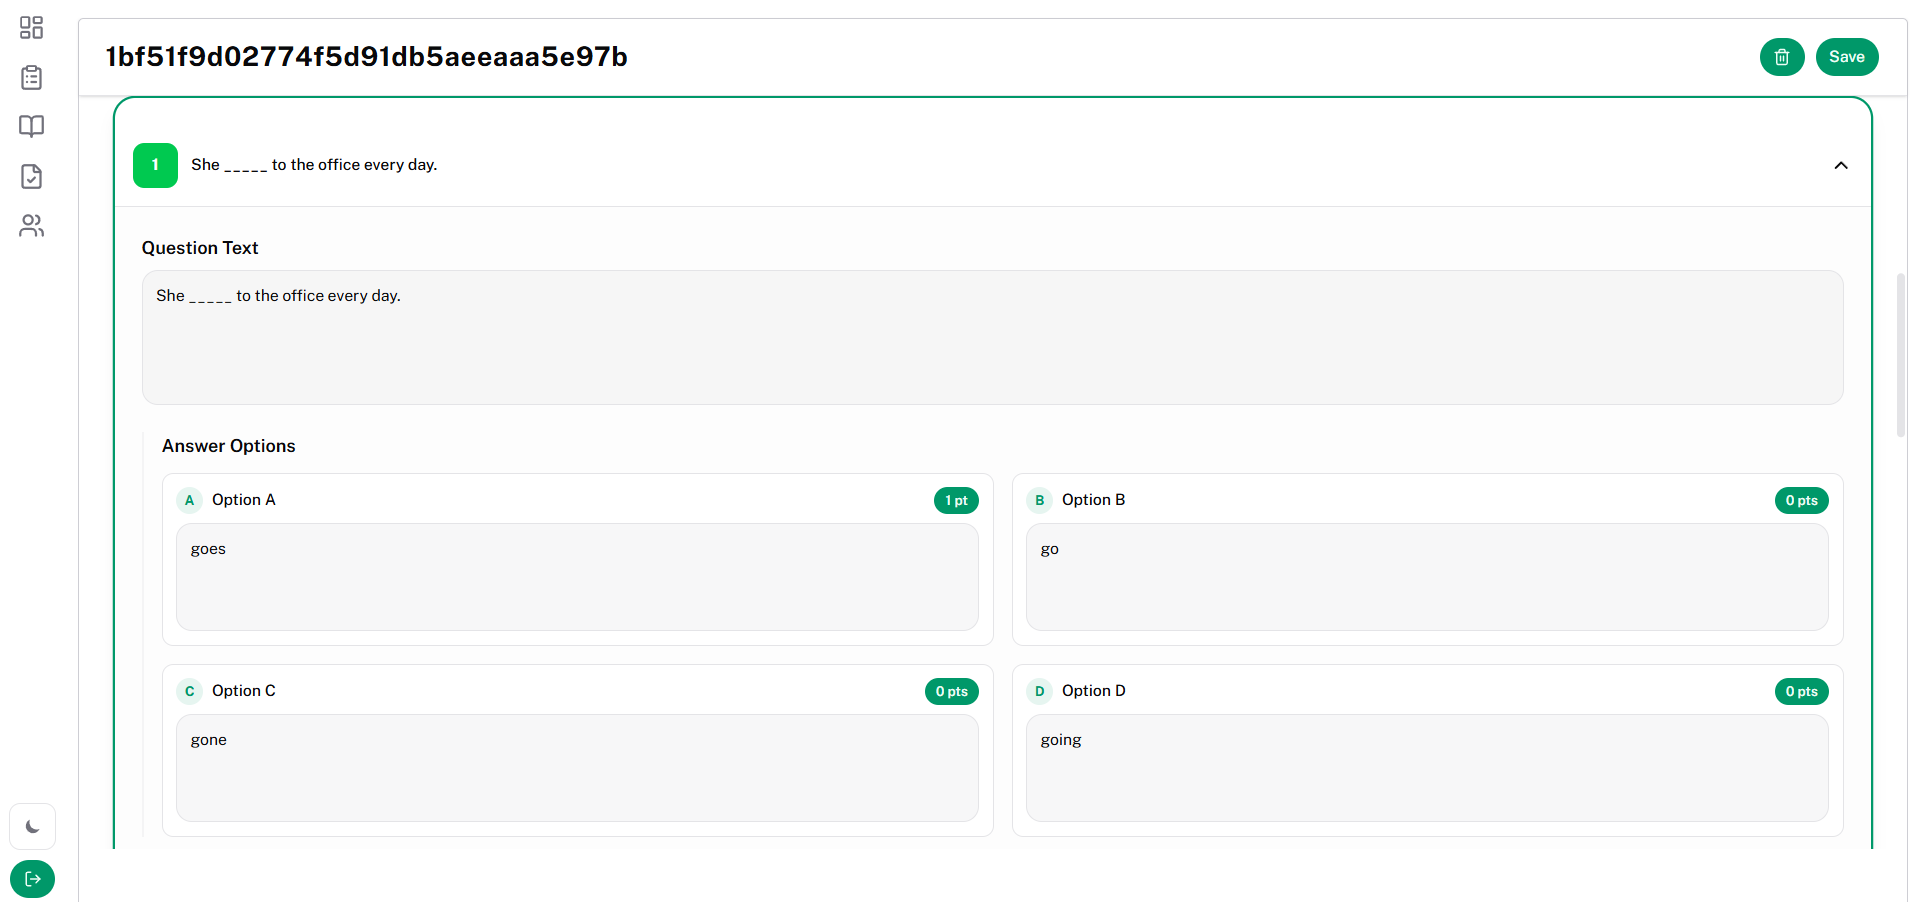Screen dimensions: 1919x902
Task: Click the 0 pts badge on Option B
Action: click(x=1801, y=501)
